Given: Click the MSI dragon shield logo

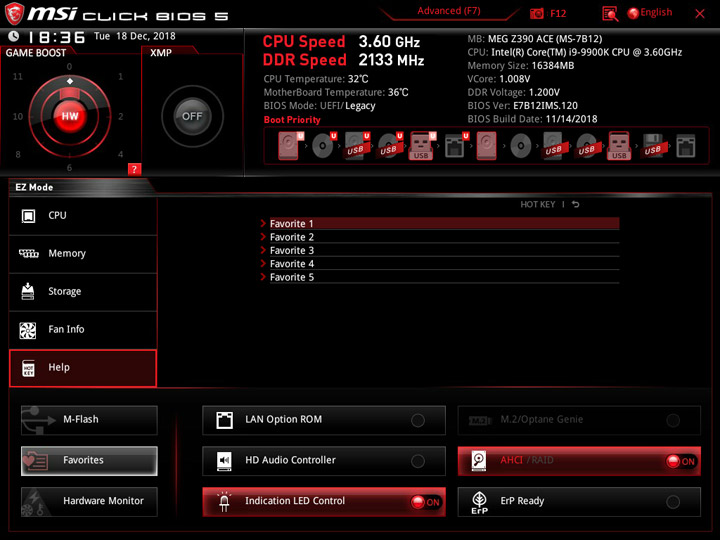Looking at the screenshot, I should tap(14, 14).
